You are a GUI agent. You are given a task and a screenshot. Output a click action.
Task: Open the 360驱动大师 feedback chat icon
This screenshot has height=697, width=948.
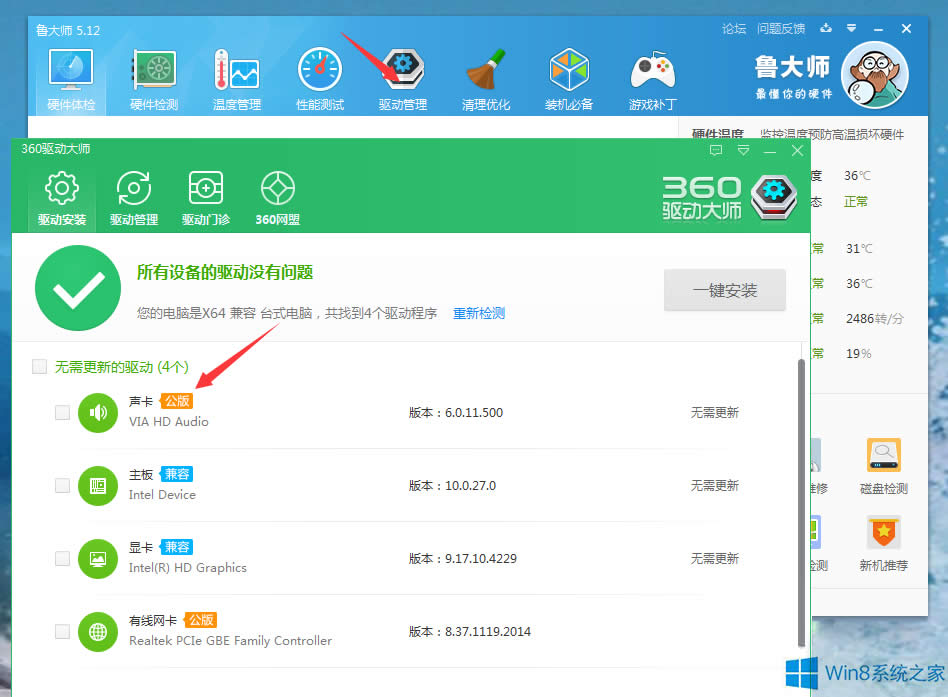716,151
